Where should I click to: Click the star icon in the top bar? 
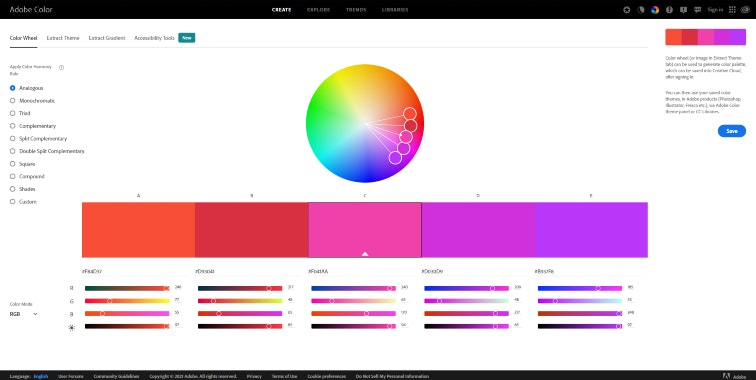pyautogui.click(x=626, y=10)
